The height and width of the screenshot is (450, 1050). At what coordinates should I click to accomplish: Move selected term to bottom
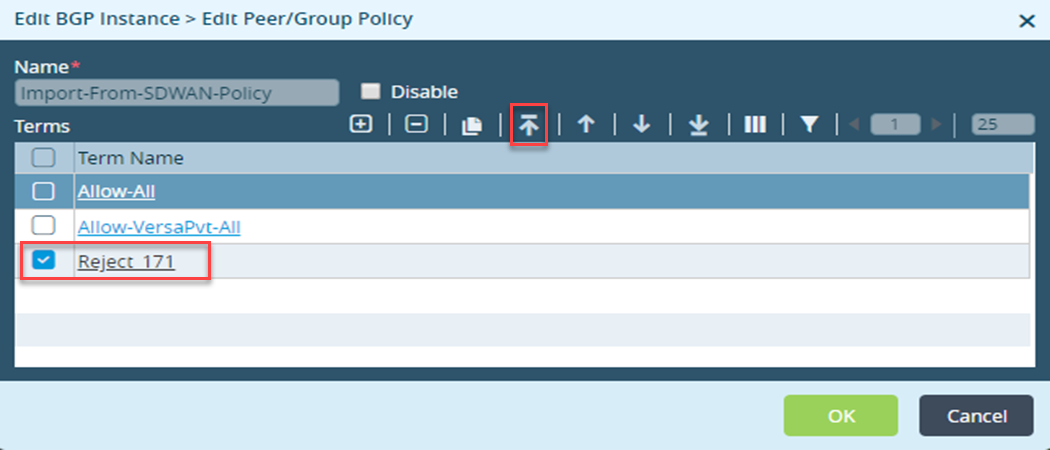[x=698, y=125]
